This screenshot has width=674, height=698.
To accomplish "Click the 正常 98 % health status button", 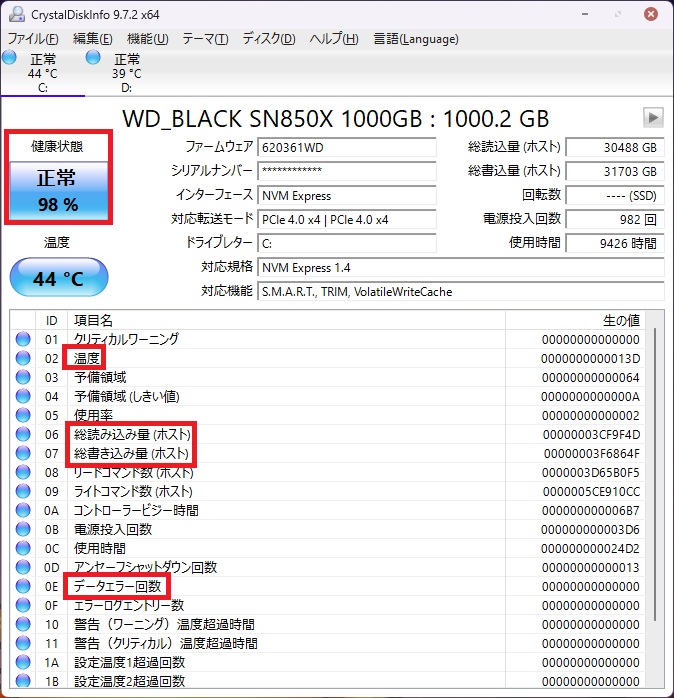I will pyautogui.click(x=57, y=191).
